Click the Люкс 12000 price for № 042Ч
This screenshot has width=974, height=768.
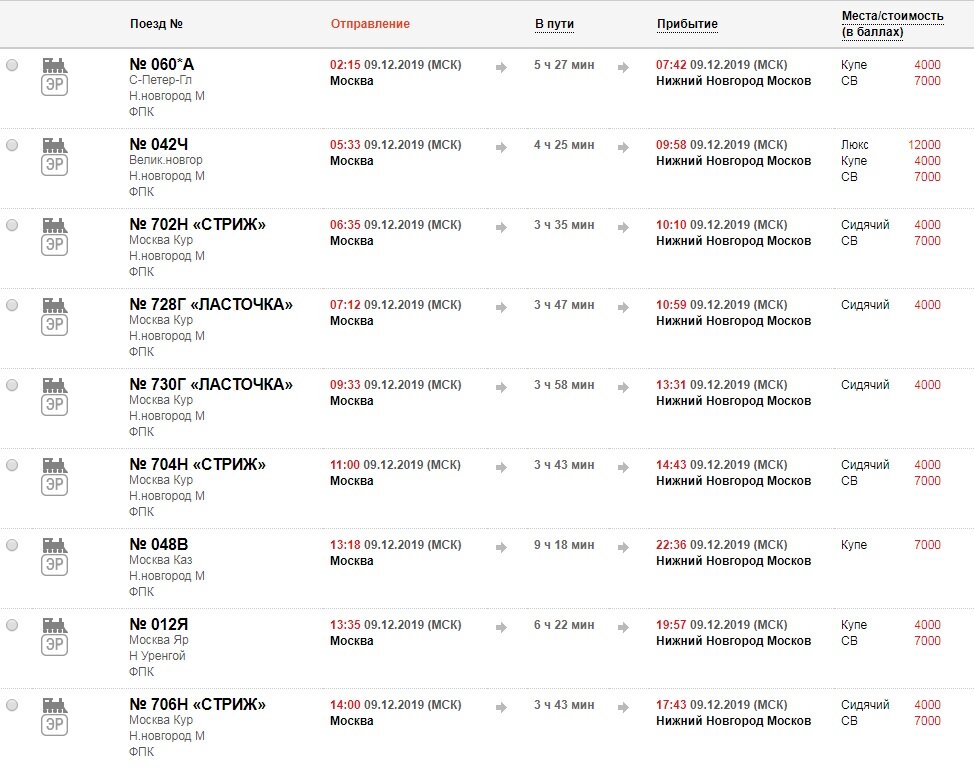click(x=924, y=145)
